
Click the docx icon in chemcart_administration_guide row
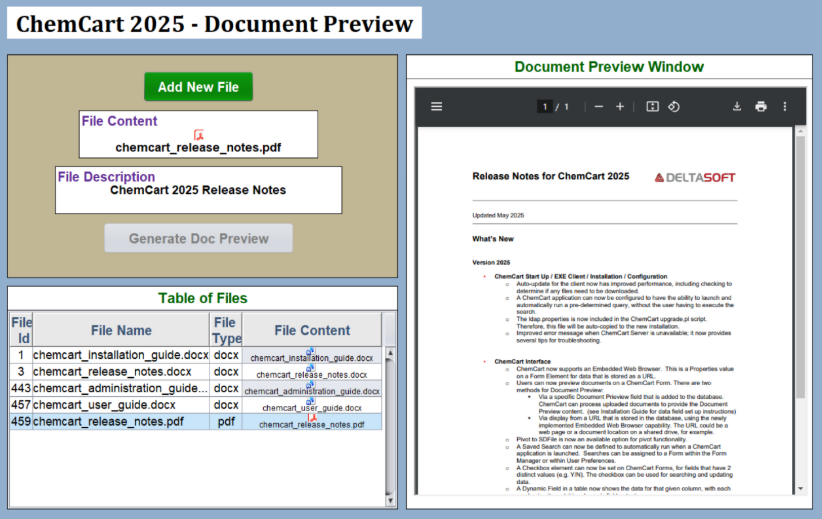(310, 385)
